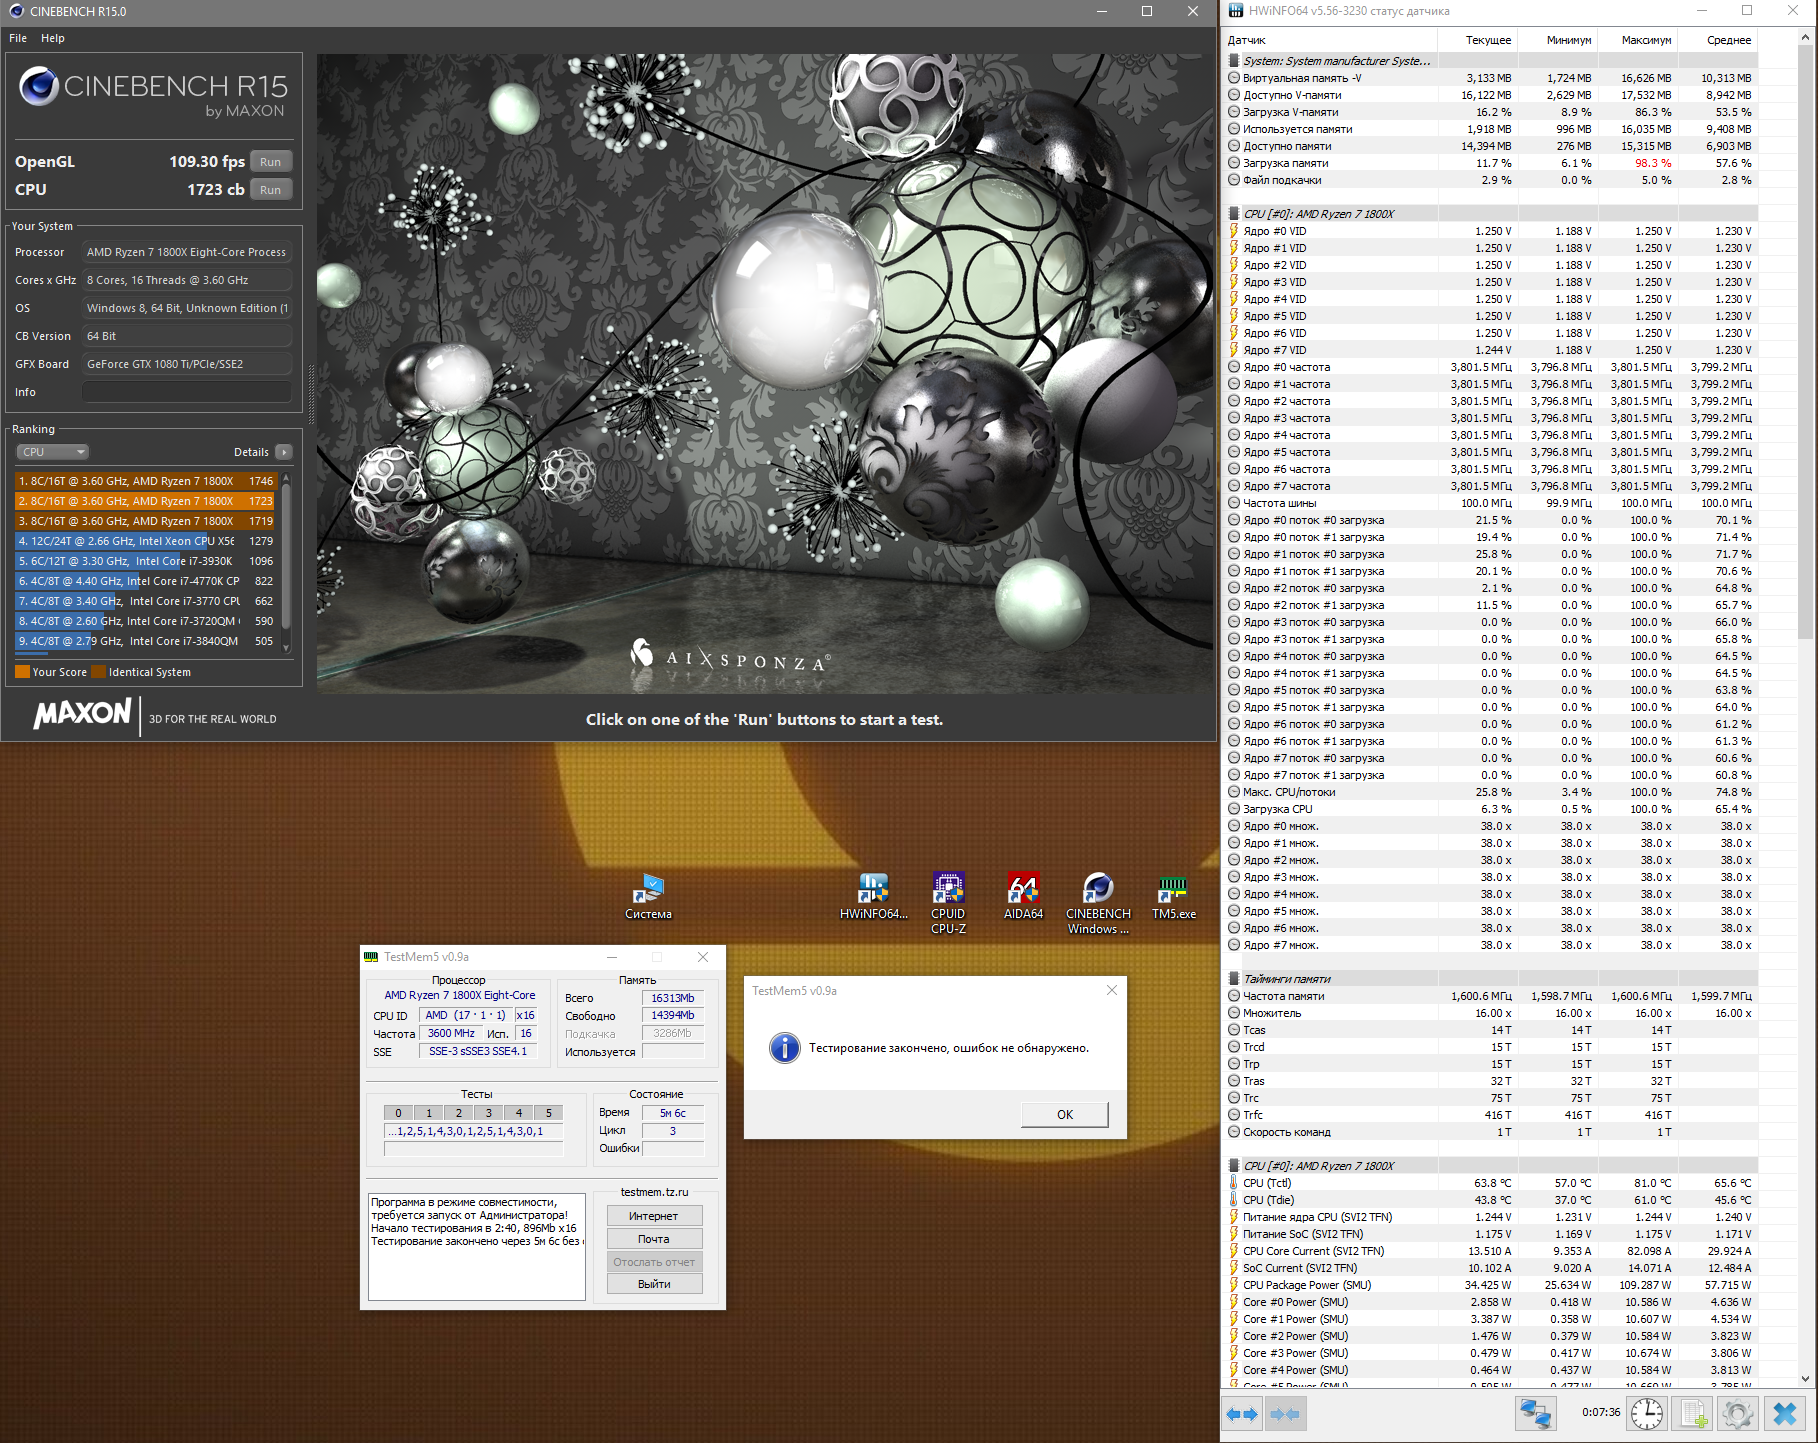Click the Текущее column header
1818x1443 pixels.
tap(1477, 40)
